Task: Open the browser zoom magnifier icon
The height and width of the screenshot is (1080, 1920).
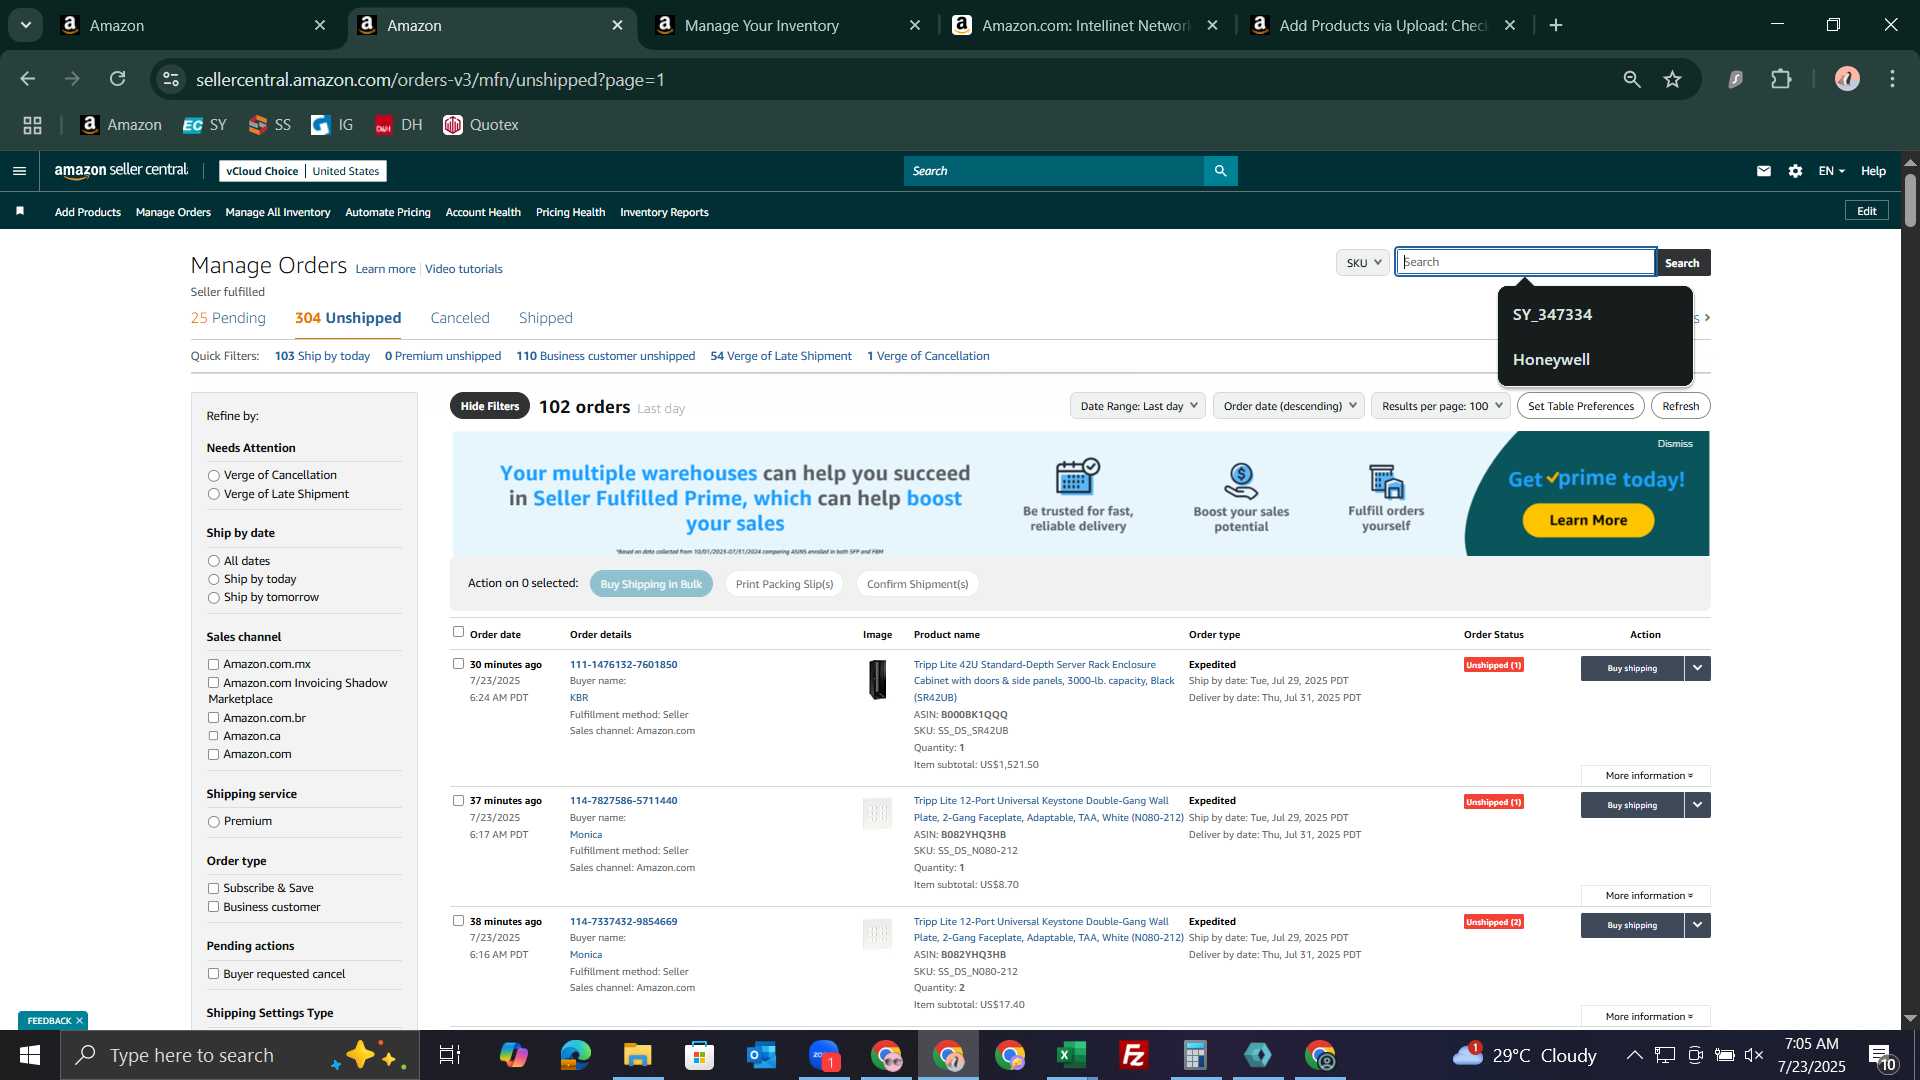Action: [1632, 79]
